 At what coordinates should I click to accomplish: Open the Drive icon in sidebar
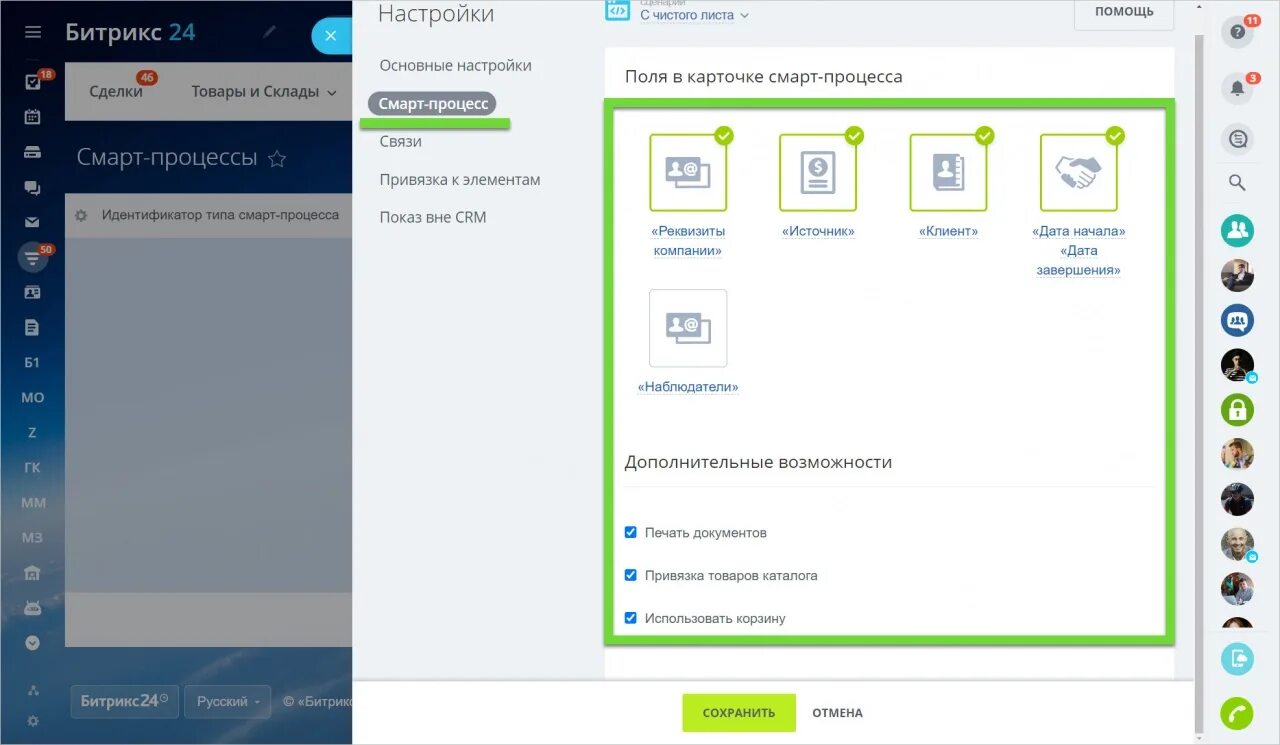pyautogui.click(x=32, y=152)
